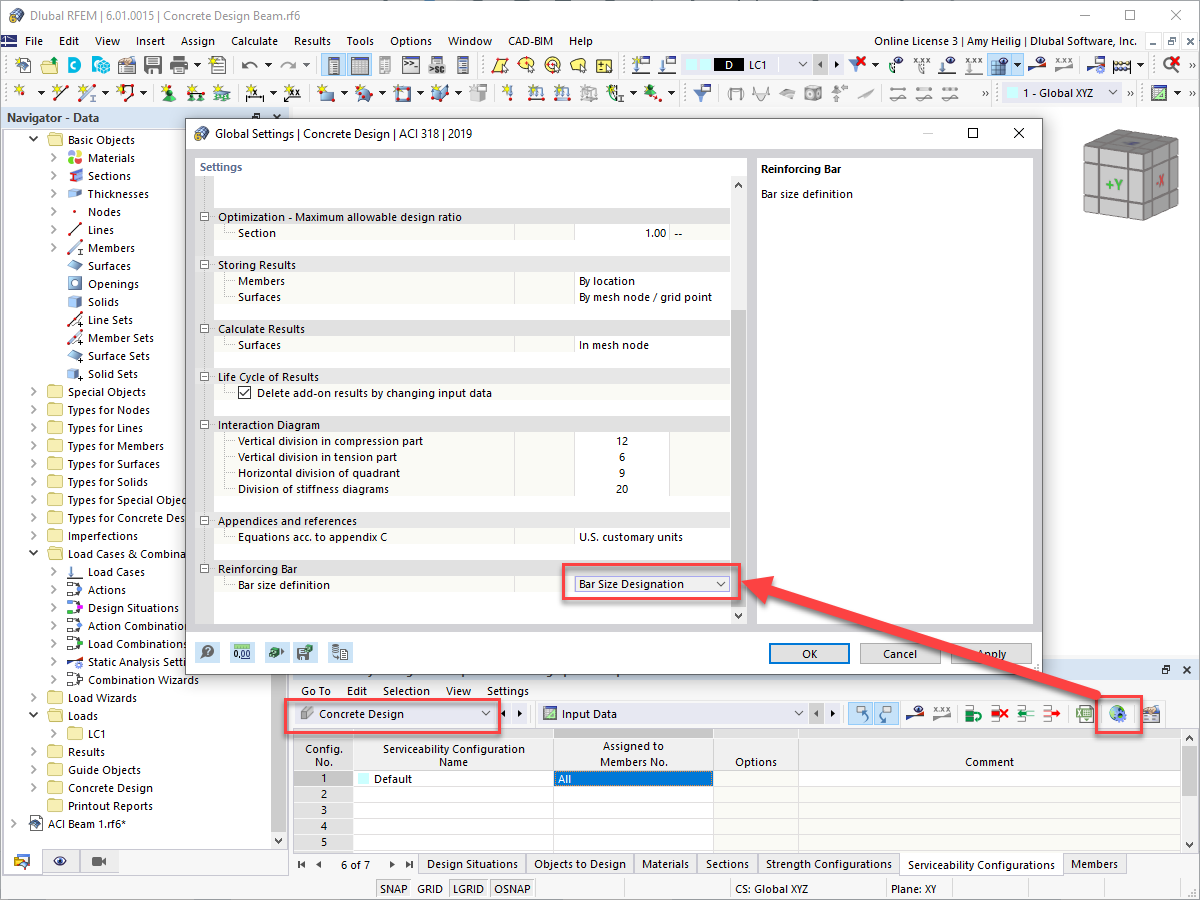
Task: Confirm the dialog with OK
Action: (x=809, y=653)
